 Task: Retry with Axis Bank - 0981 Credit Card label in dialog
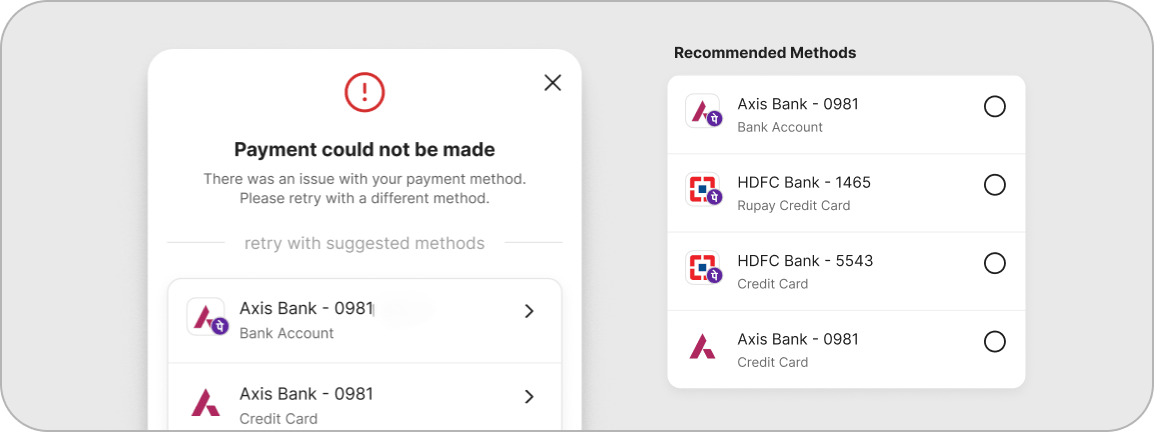[x=306, y=394]
